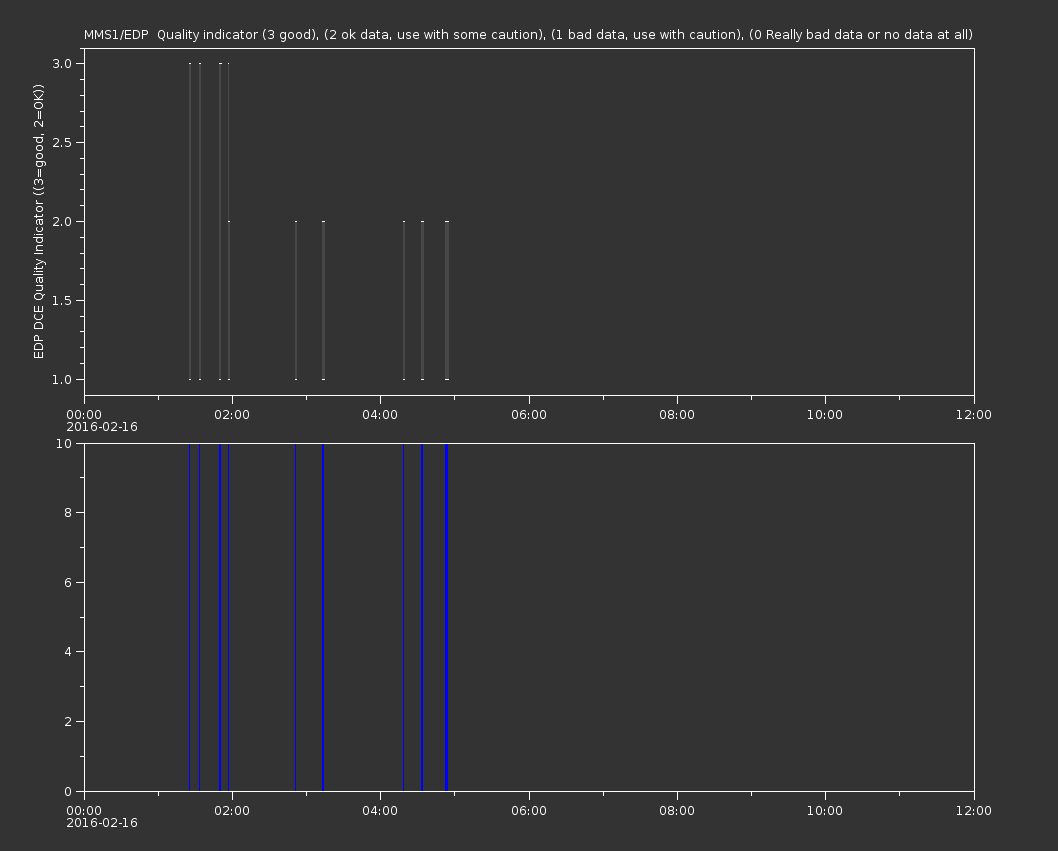This screenshot has width=1058, height=851.
Task: Click the 10 y-axis label on lower plot
Action: [x=64, y=443]
